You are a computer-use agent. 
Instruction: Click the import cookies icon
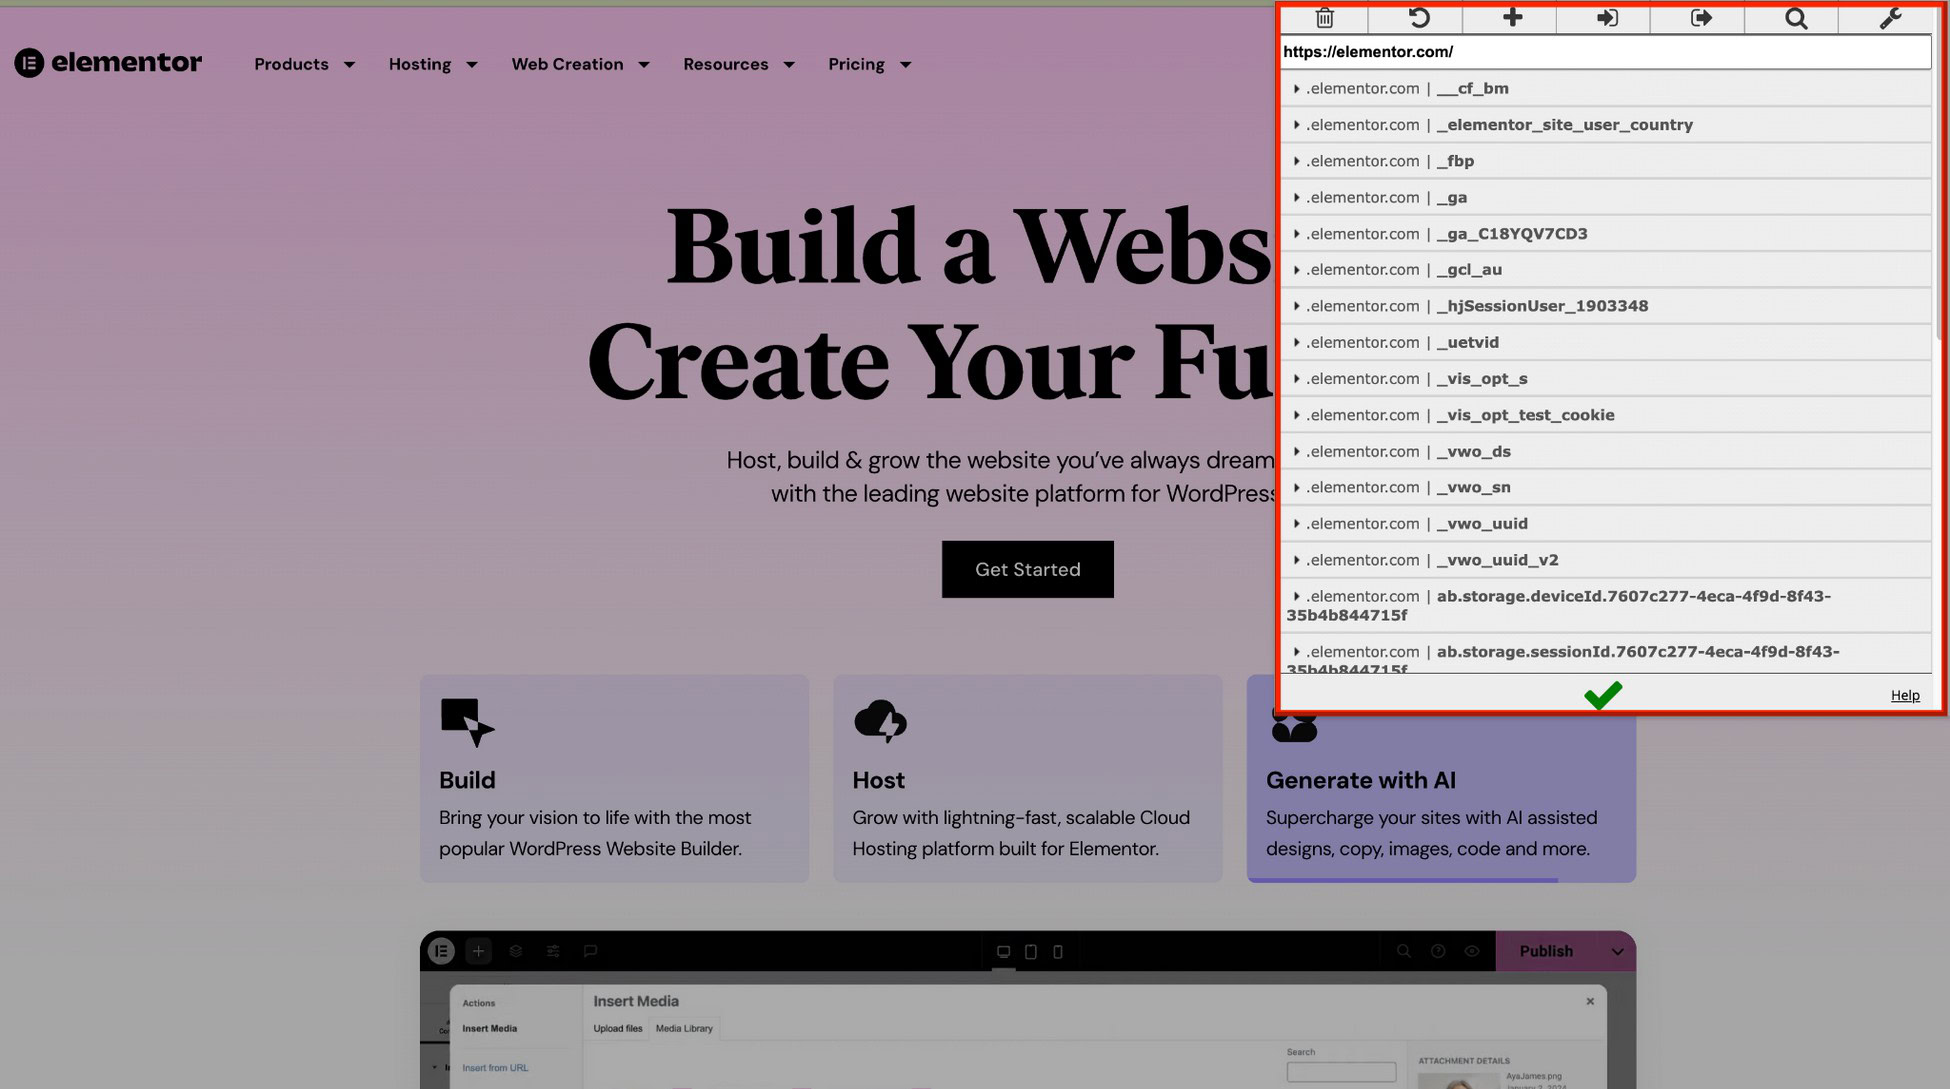coord(1607,18)
